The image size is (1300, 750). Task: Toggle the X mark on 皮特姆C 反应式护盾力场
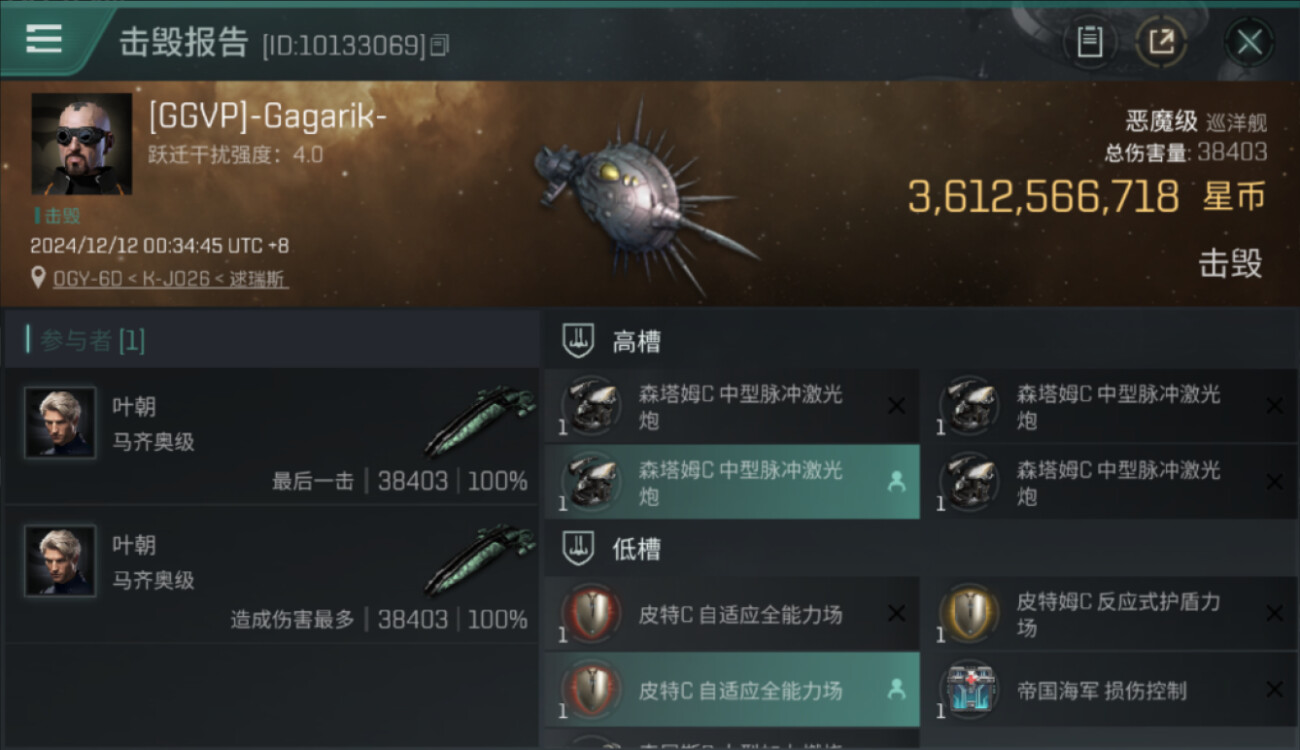[1274, 613]
